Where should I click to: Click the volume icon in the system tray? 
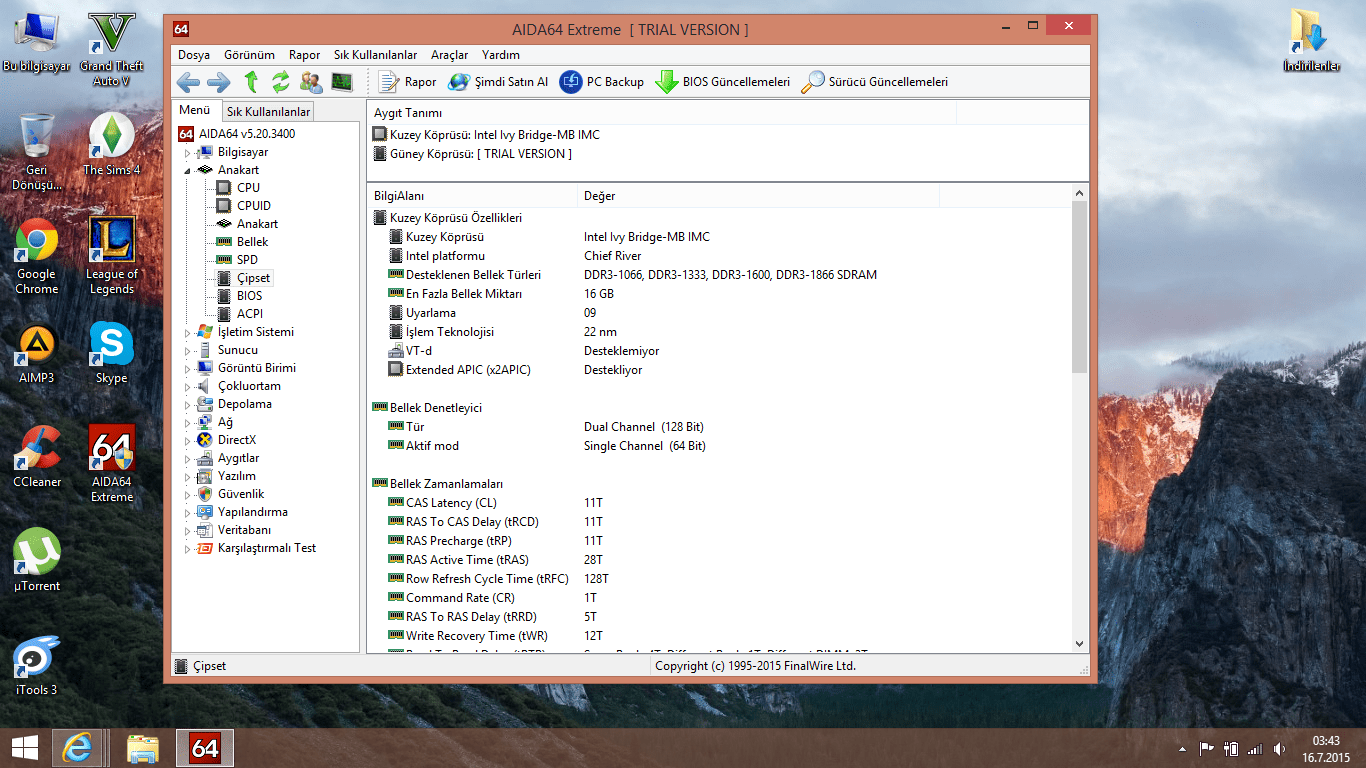[1280, 749]
